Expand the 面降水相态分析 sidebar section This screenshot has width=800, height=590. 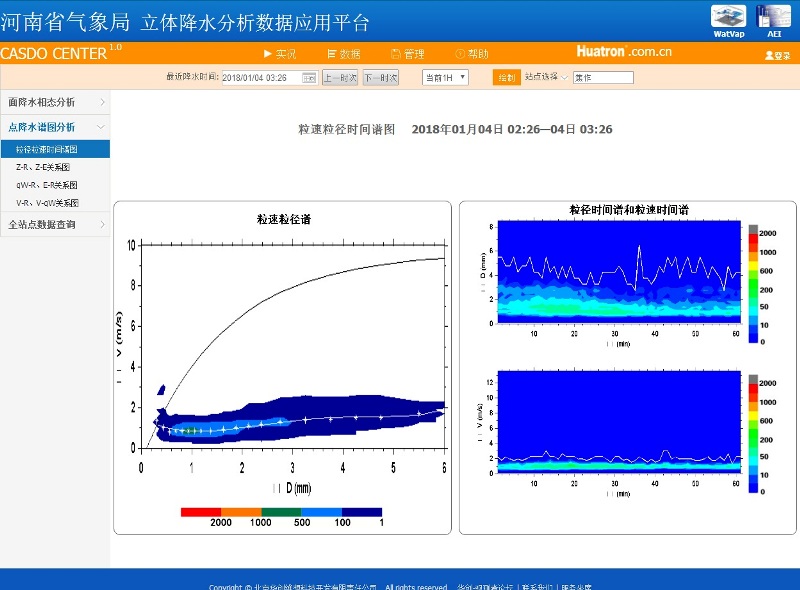click(55, 102)
